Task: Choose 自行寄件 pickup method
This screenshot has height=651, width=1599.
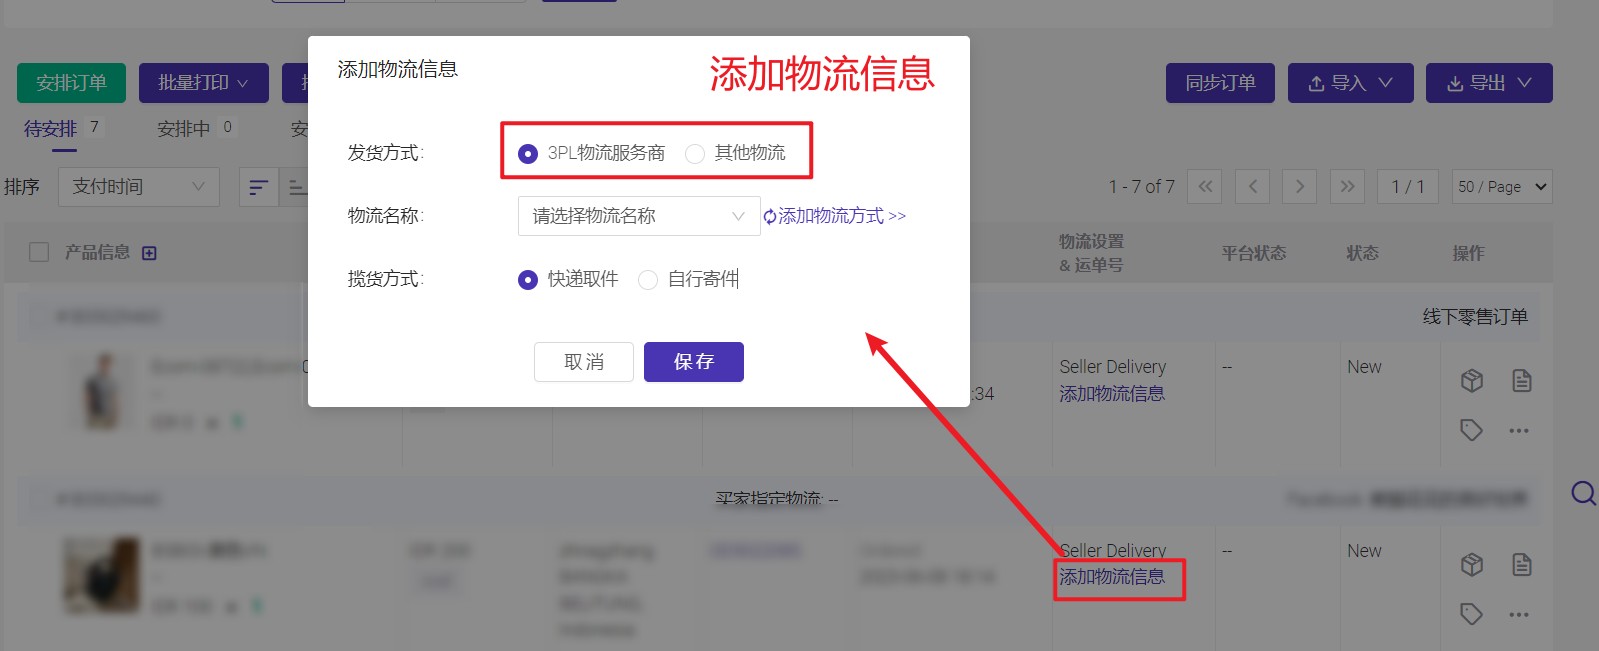Action: (648, 280)
